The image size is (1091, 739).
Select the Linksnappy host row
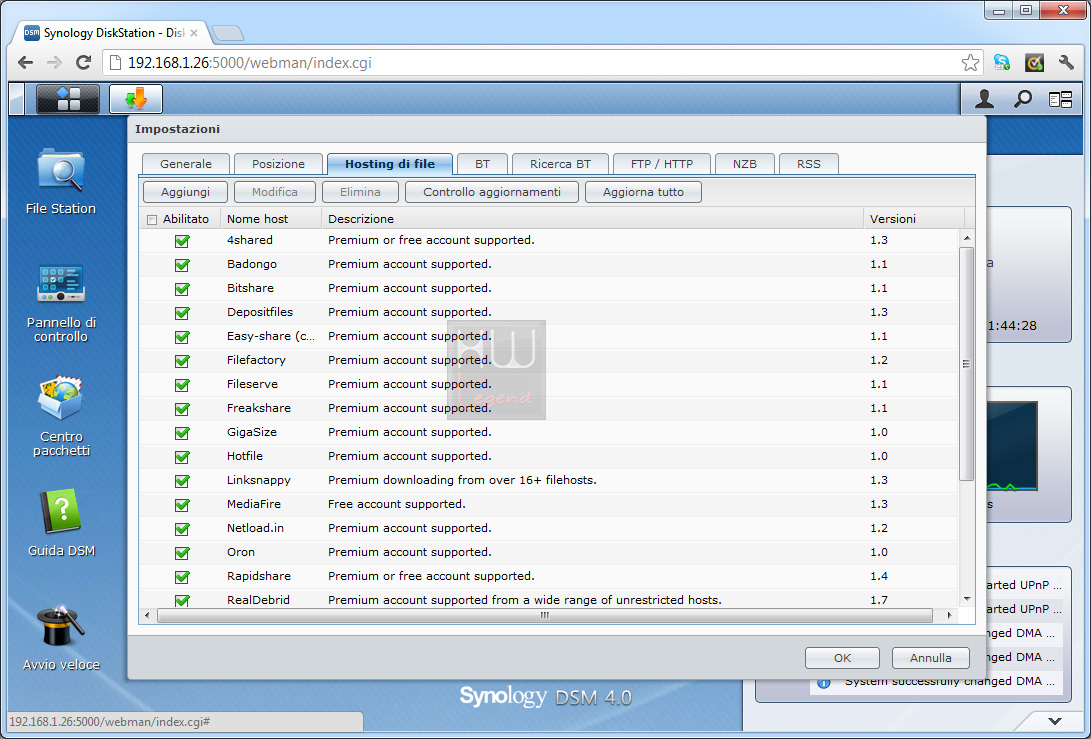[x=549, y=481]
